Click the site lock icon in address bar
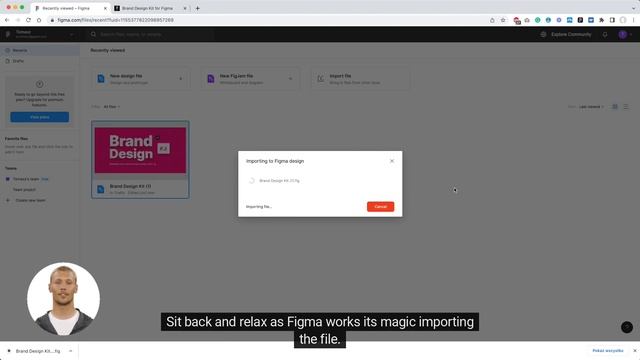 (x=52, y=20)
